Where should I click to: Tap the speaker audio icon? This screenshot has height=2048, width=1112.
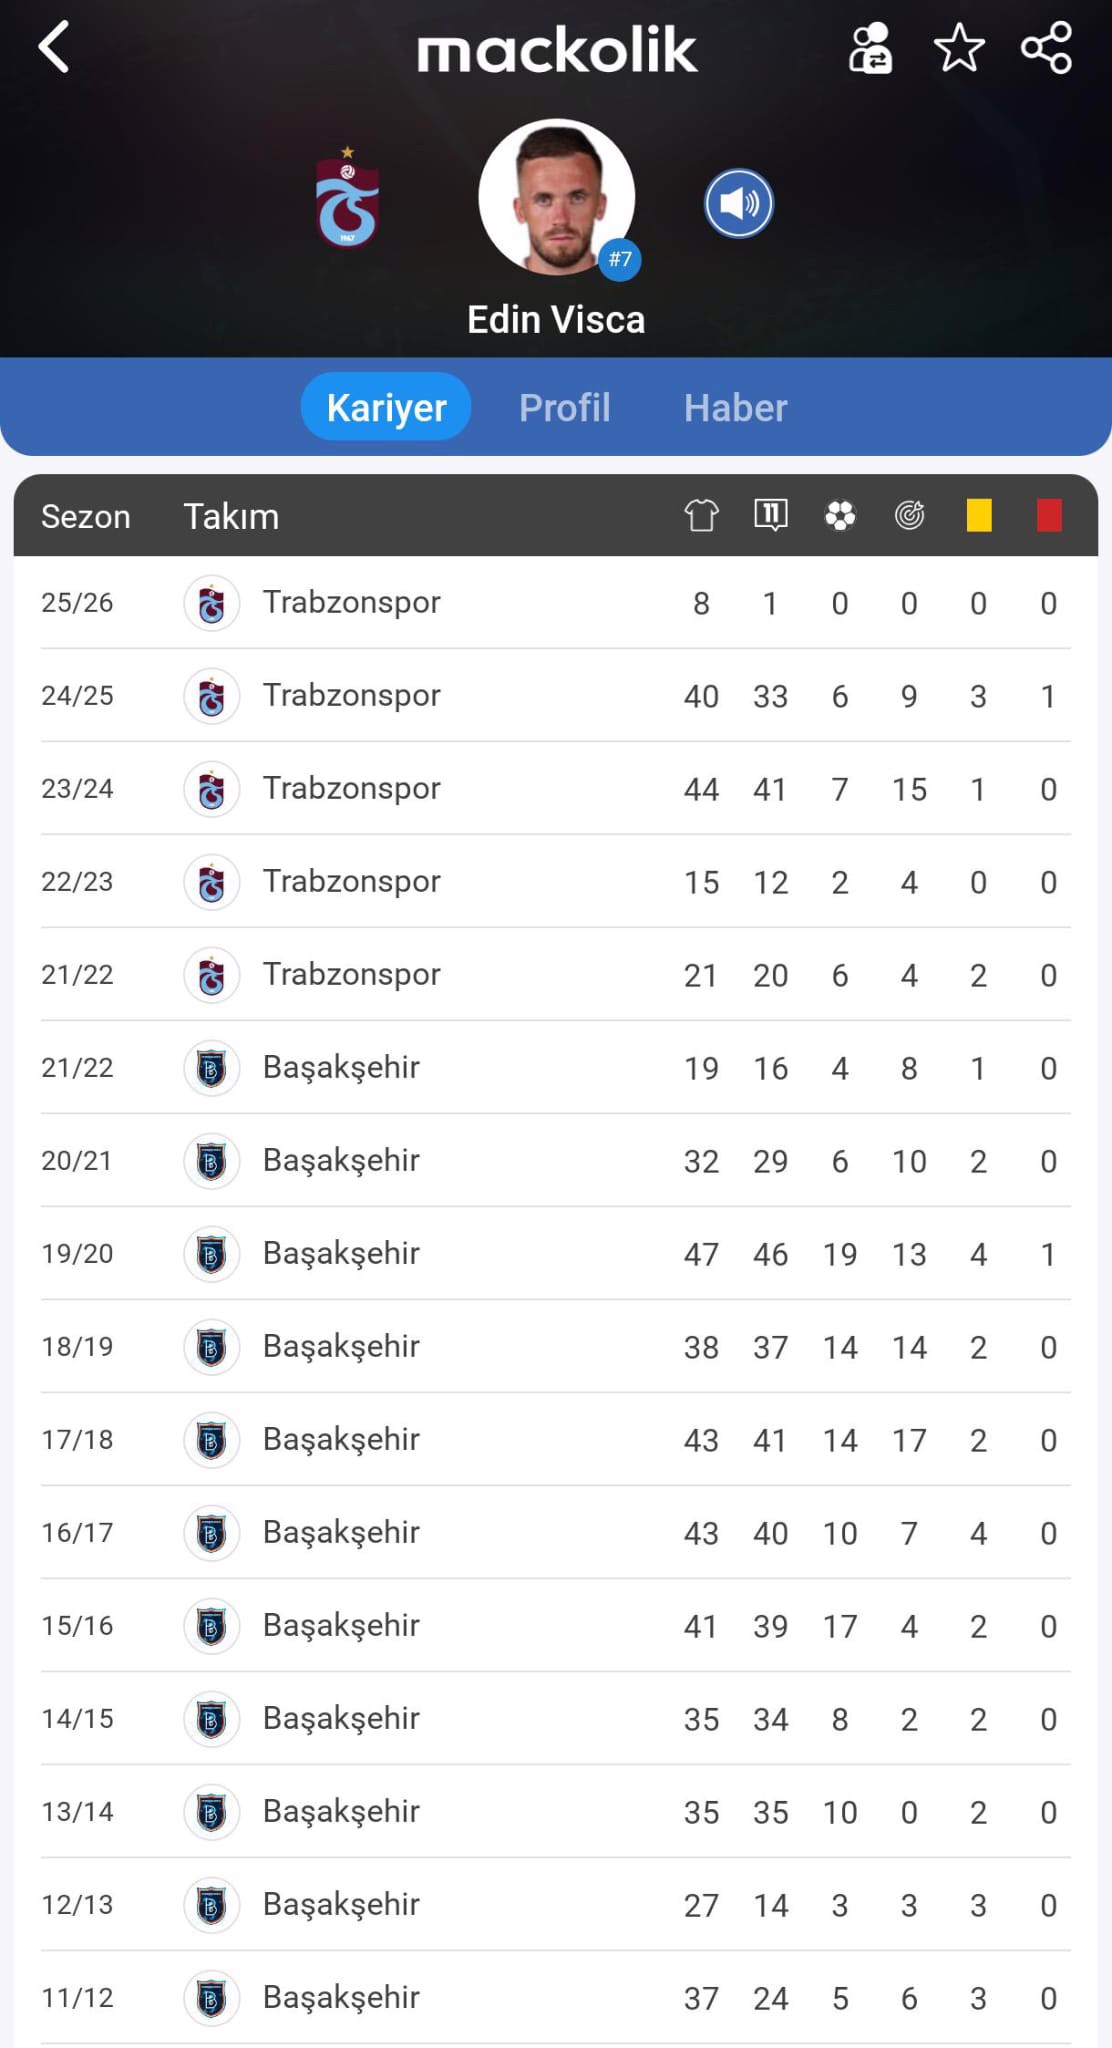[x=739, y=204]
